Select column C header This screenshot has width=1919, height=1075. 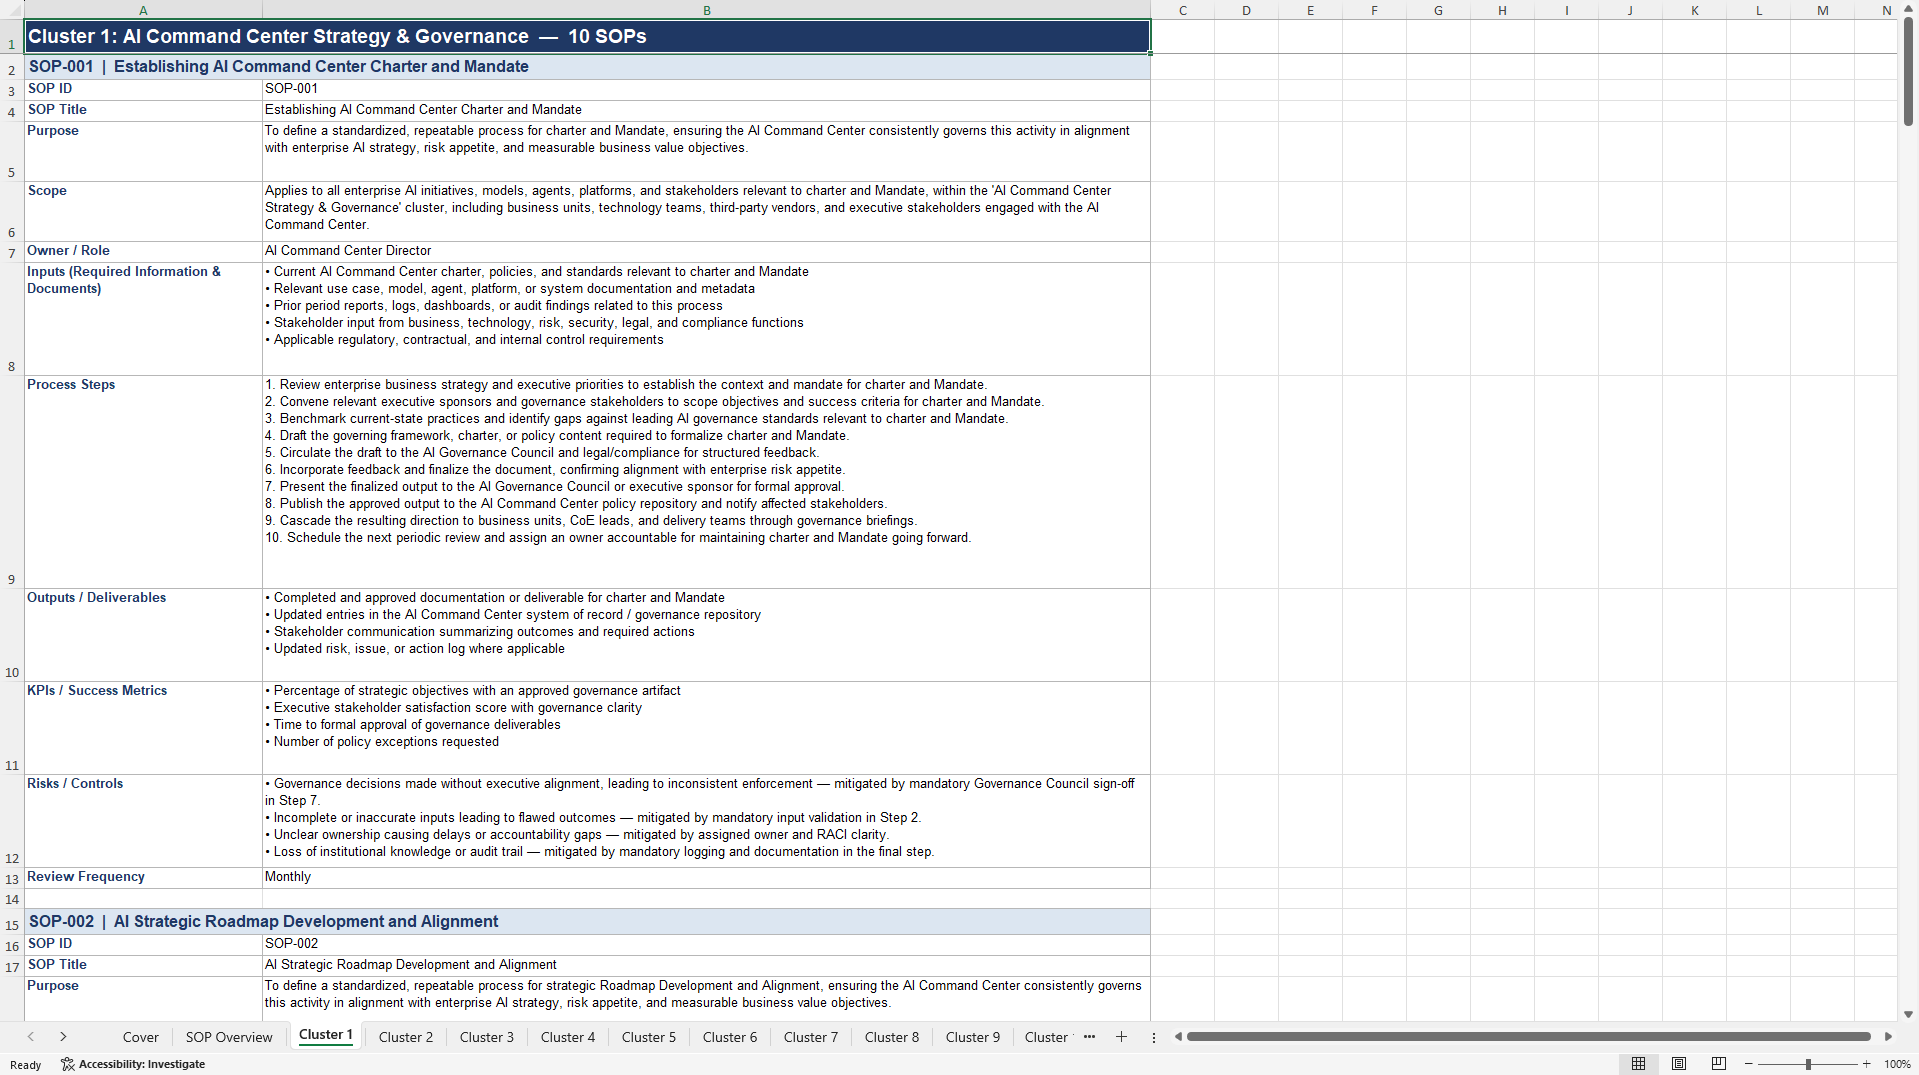pos(1182,10)
